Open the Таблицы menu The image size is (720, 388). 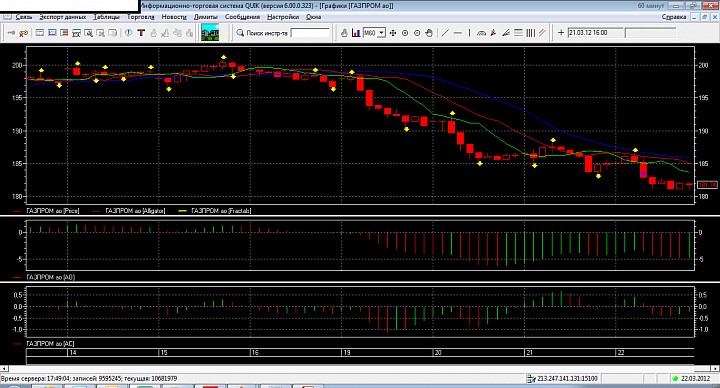point(107,17)
